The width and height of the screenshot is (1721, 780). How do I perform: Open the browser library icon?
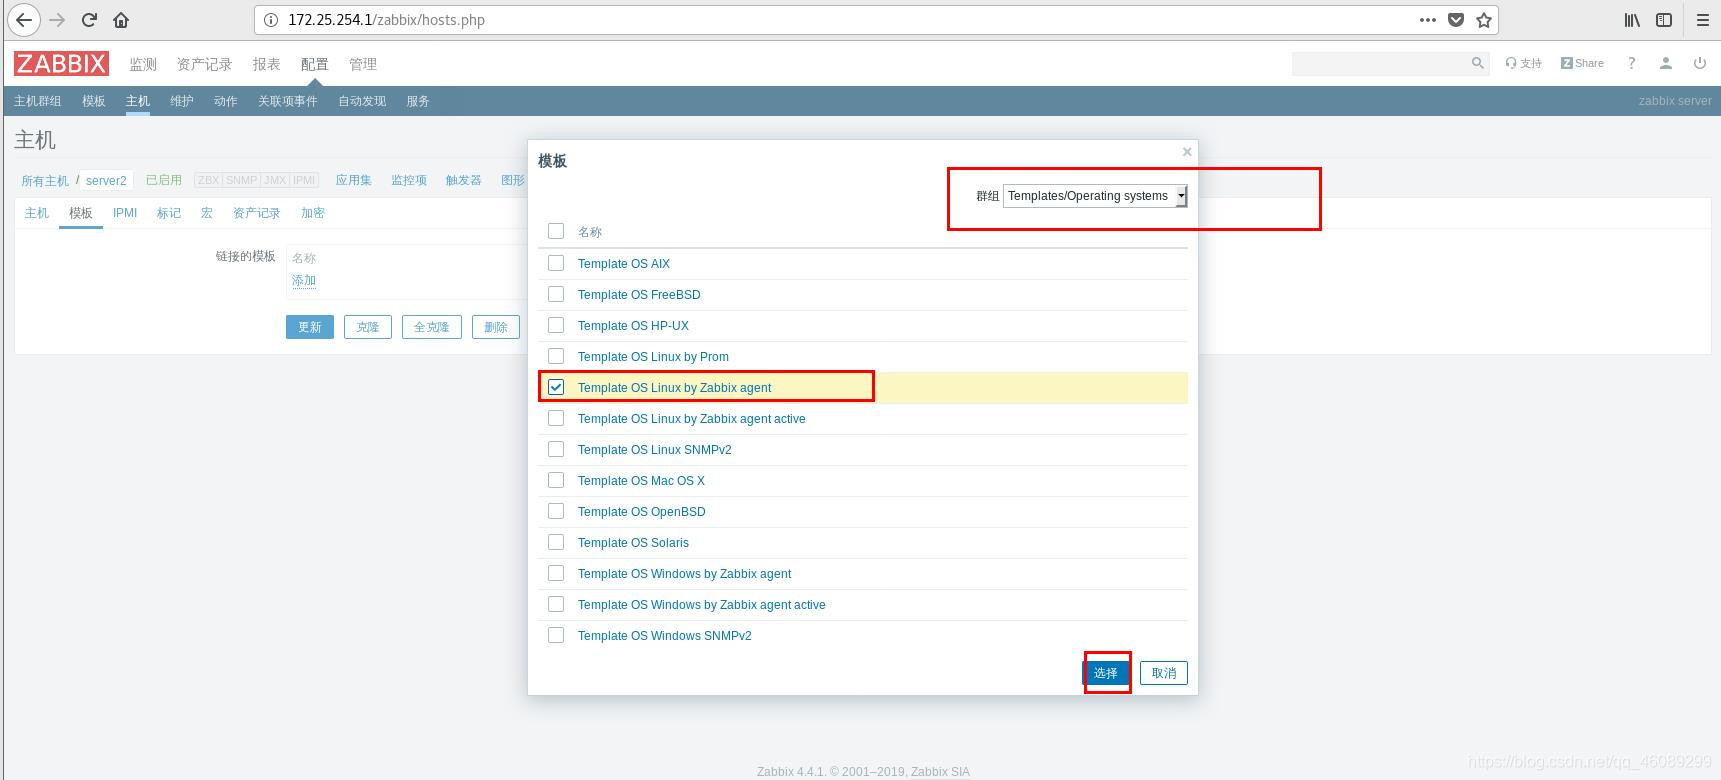coord(1632,20)
